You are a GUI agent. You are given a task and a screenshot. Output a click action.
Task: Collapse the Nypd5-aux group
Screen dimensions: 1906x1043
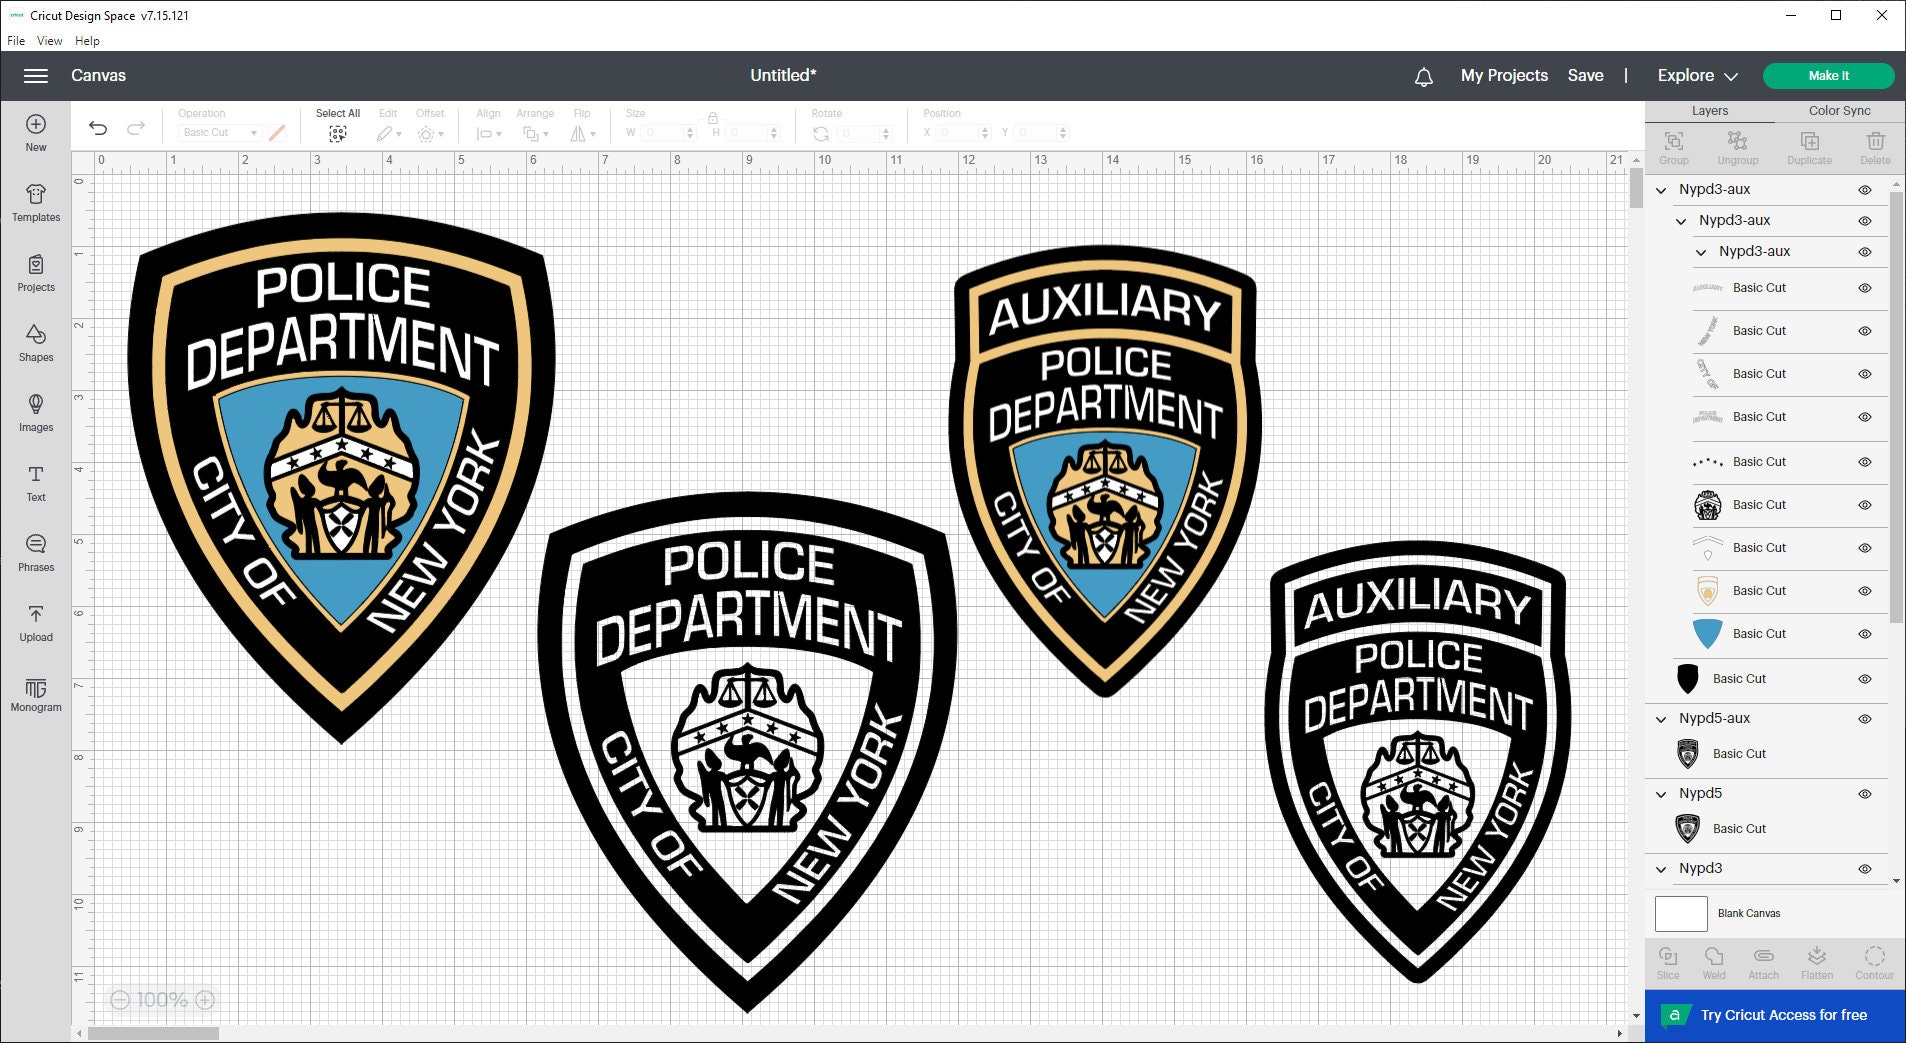pos(1661,719)
